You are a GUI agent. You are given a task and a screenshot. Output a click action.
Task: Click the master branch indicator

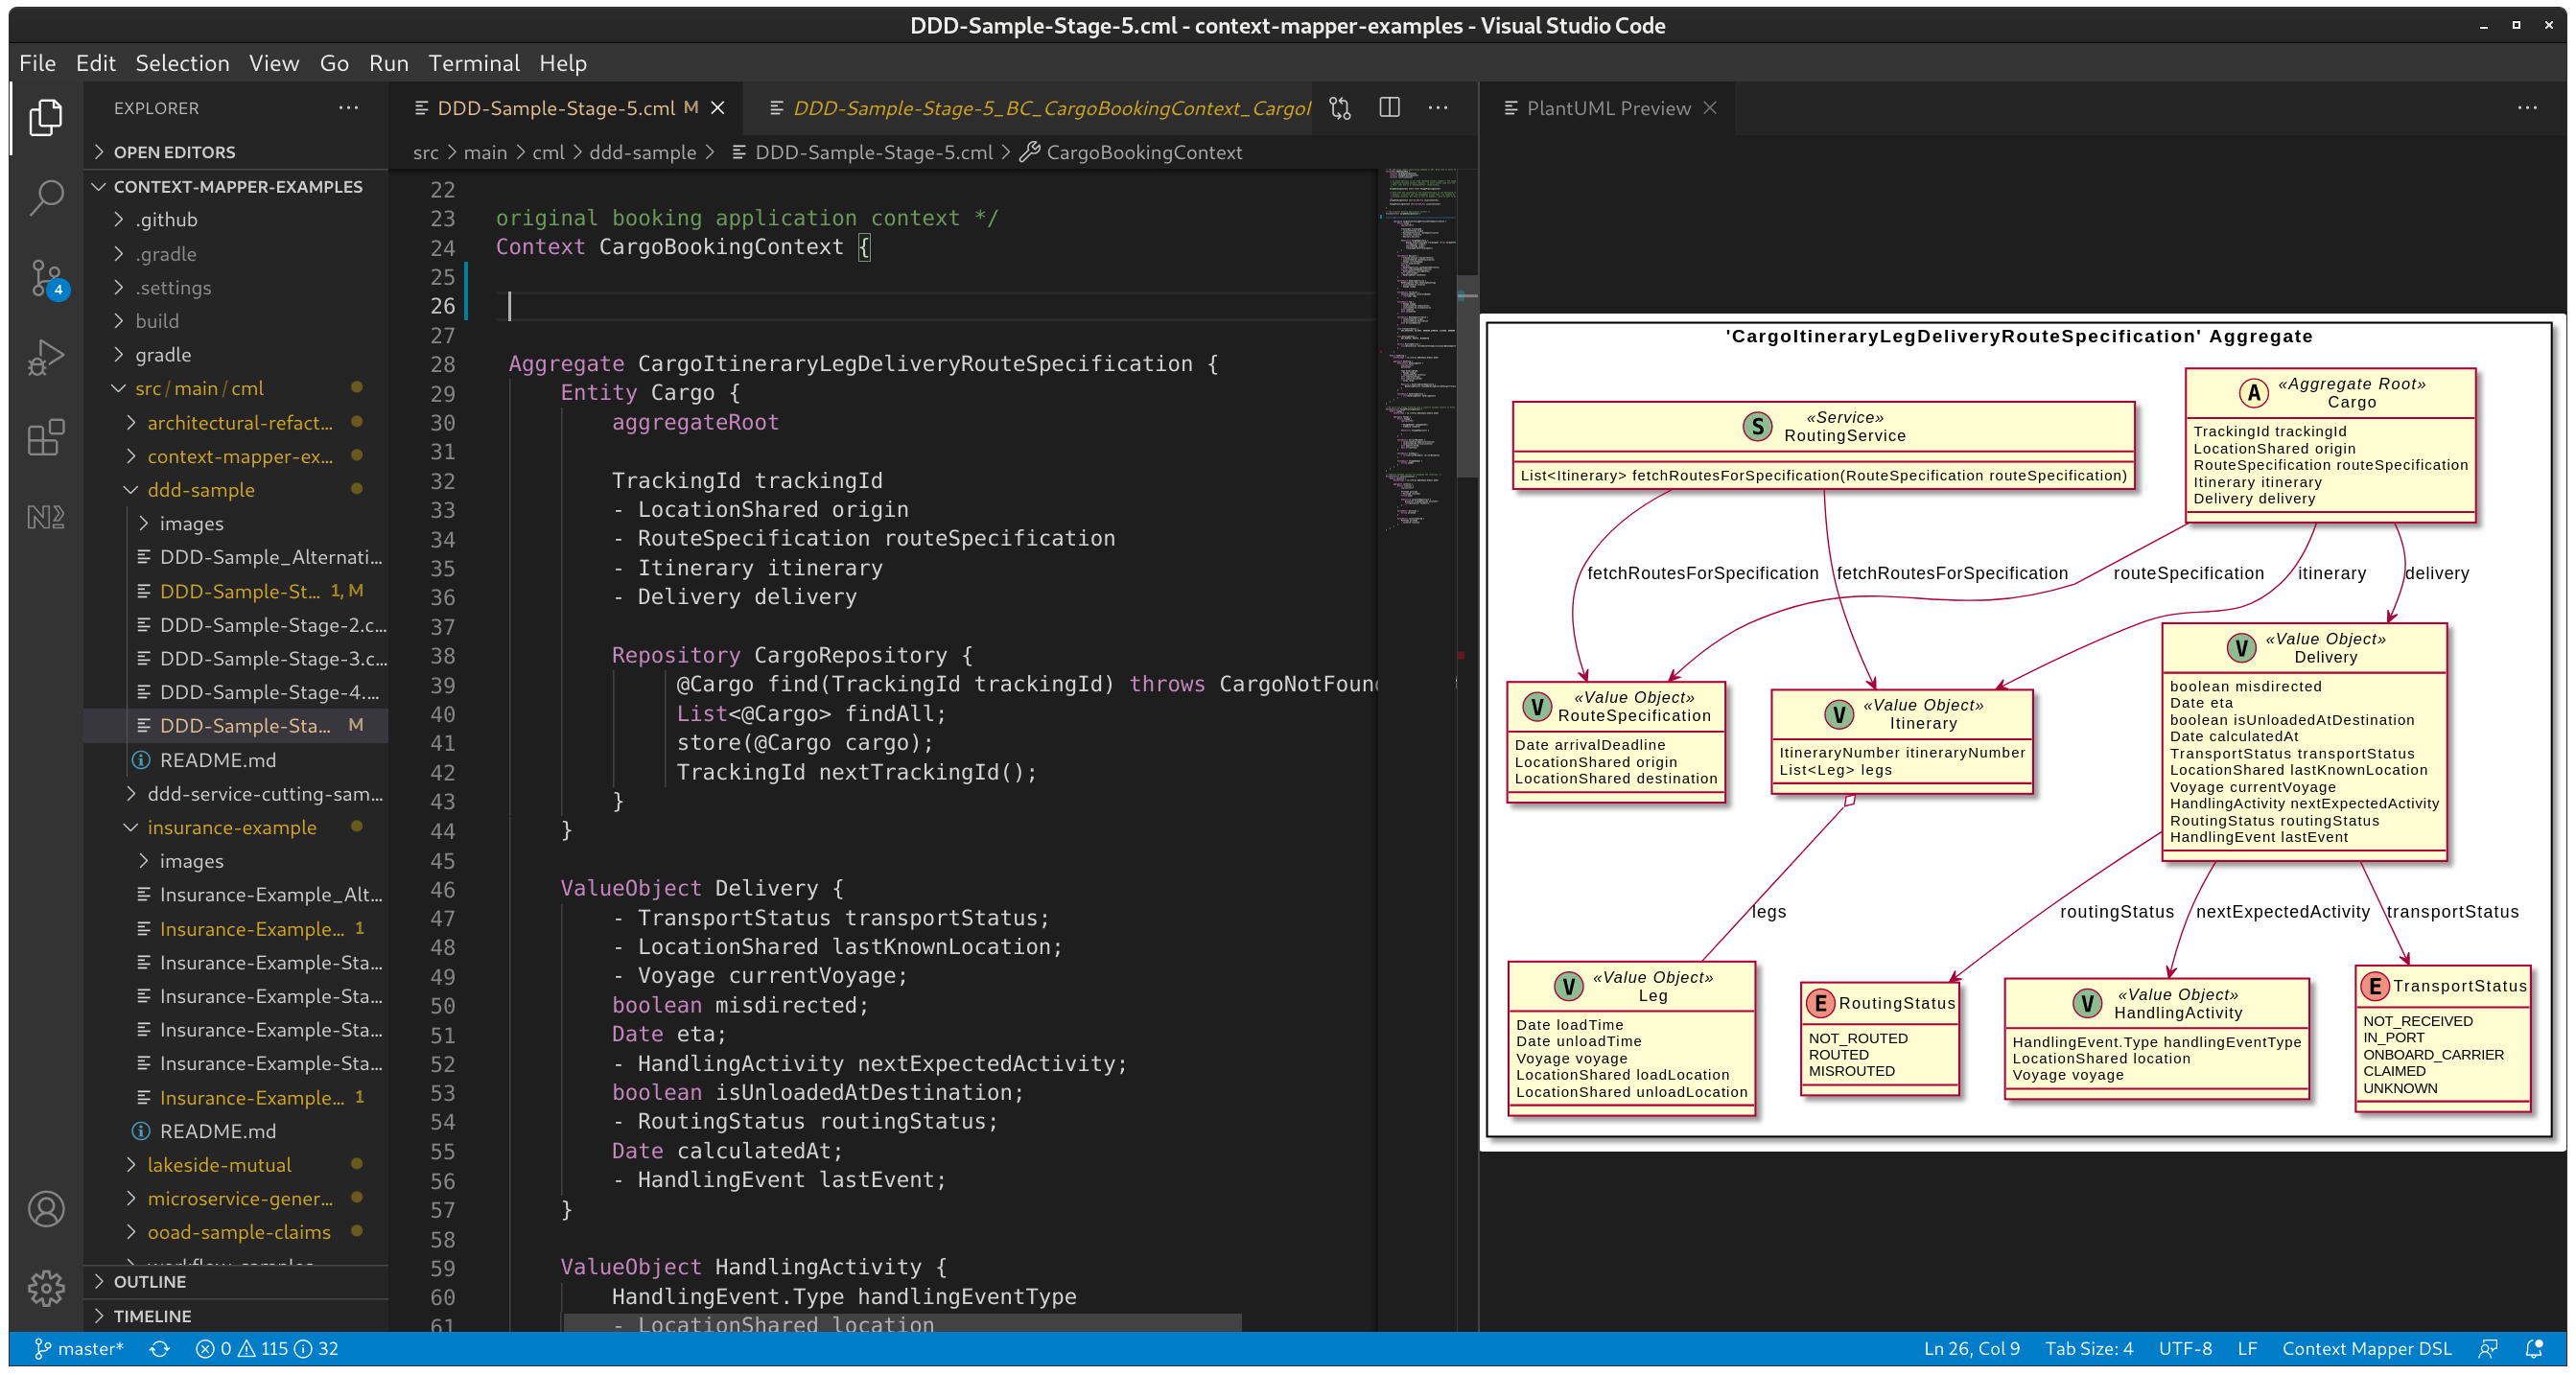[79, 1348]
